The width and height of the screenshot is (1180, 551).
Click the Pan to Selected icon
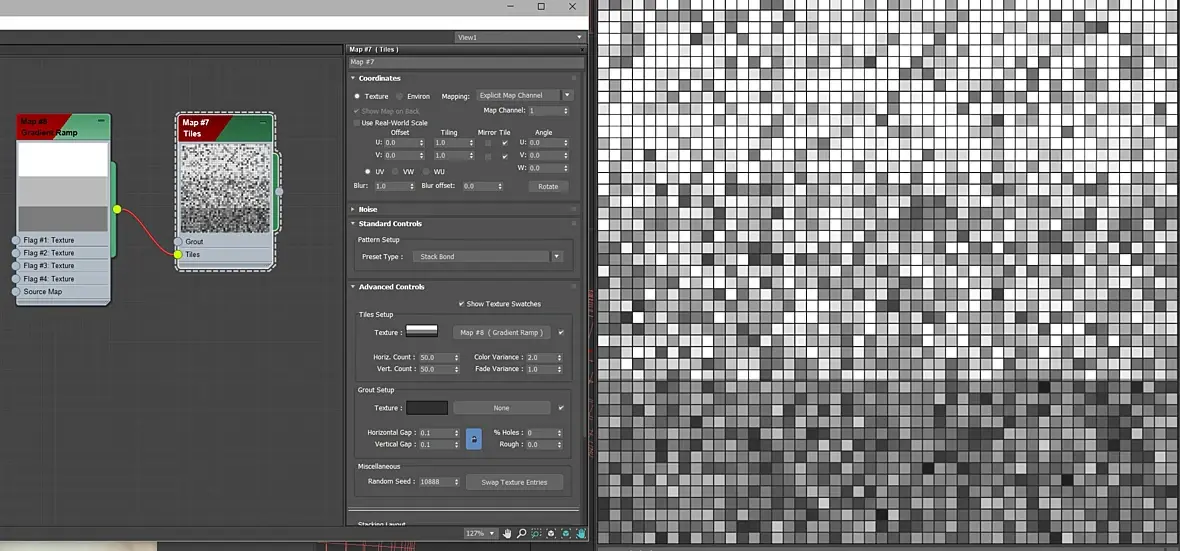pyautogui.click(x=581, y=533)
